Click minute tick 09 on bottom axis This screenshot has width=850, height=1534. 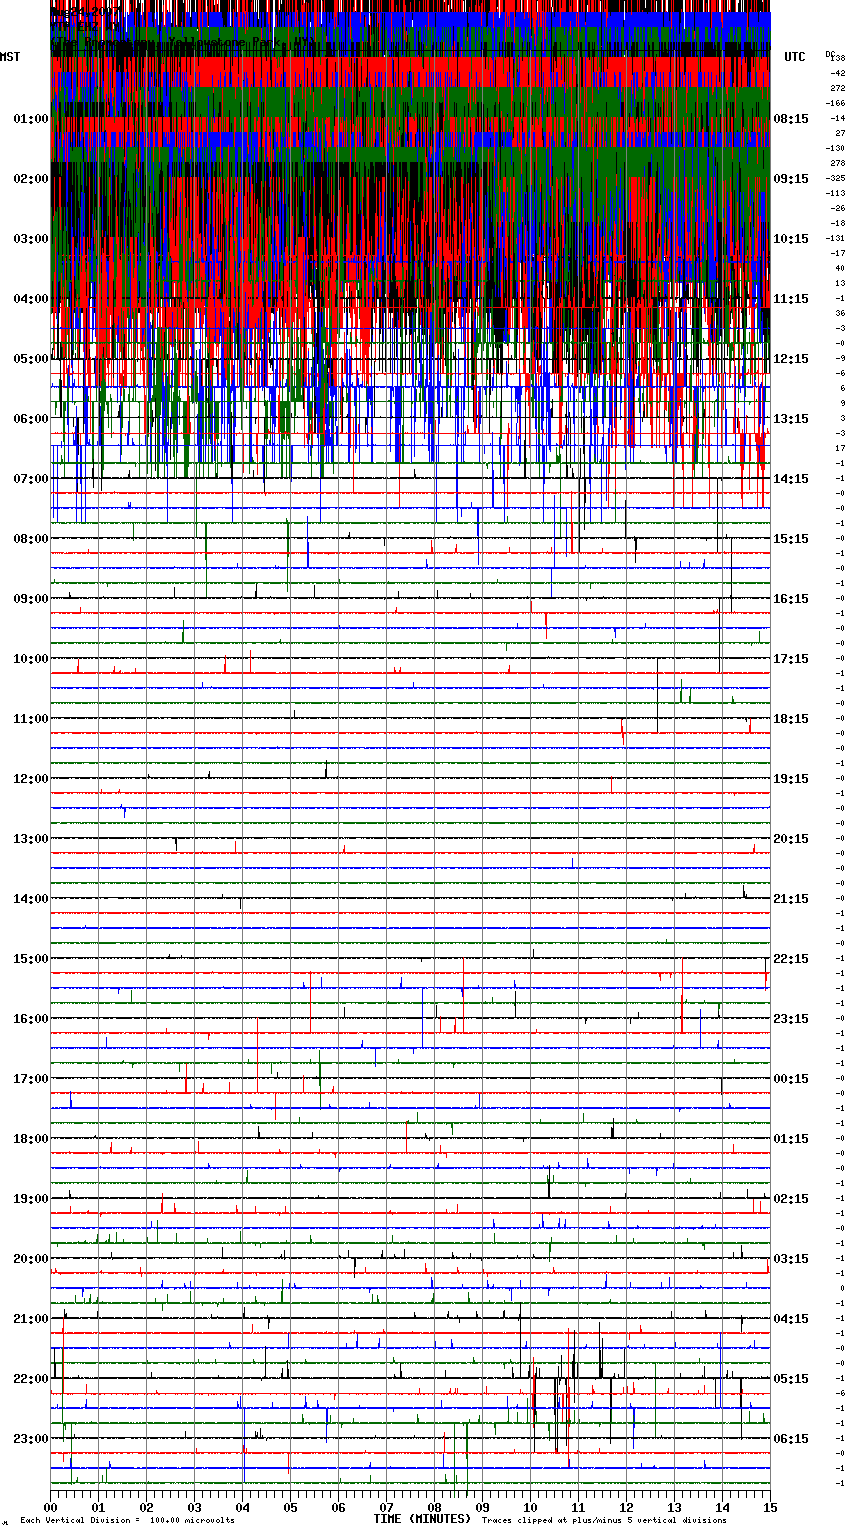(x=482, y=1507)
